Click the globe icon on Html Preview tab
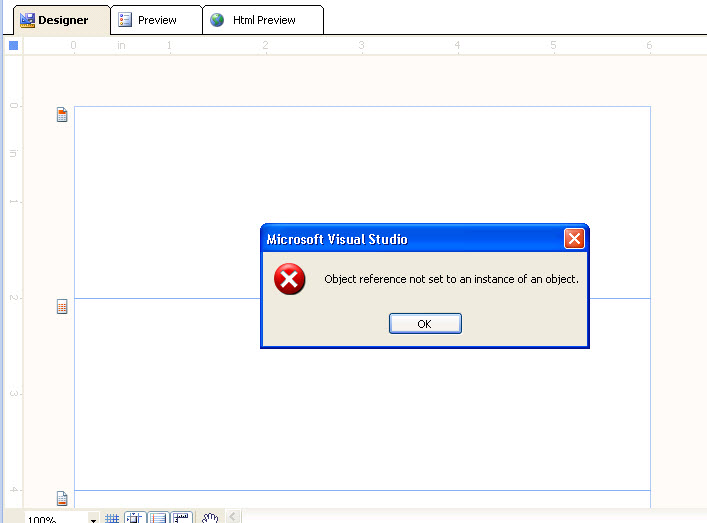 pos(217,20)
